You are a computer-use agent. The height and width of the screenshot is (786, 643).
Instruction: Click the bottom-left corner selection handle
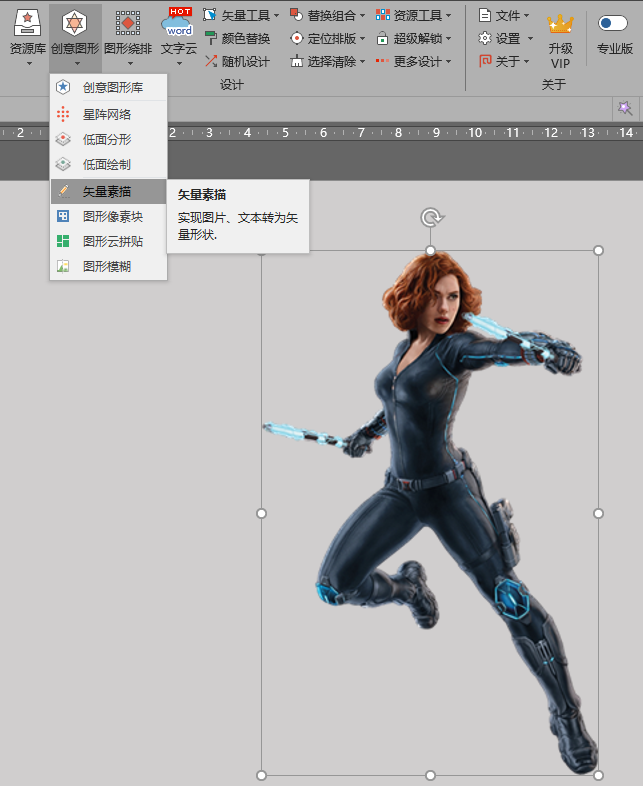(261, 775)
